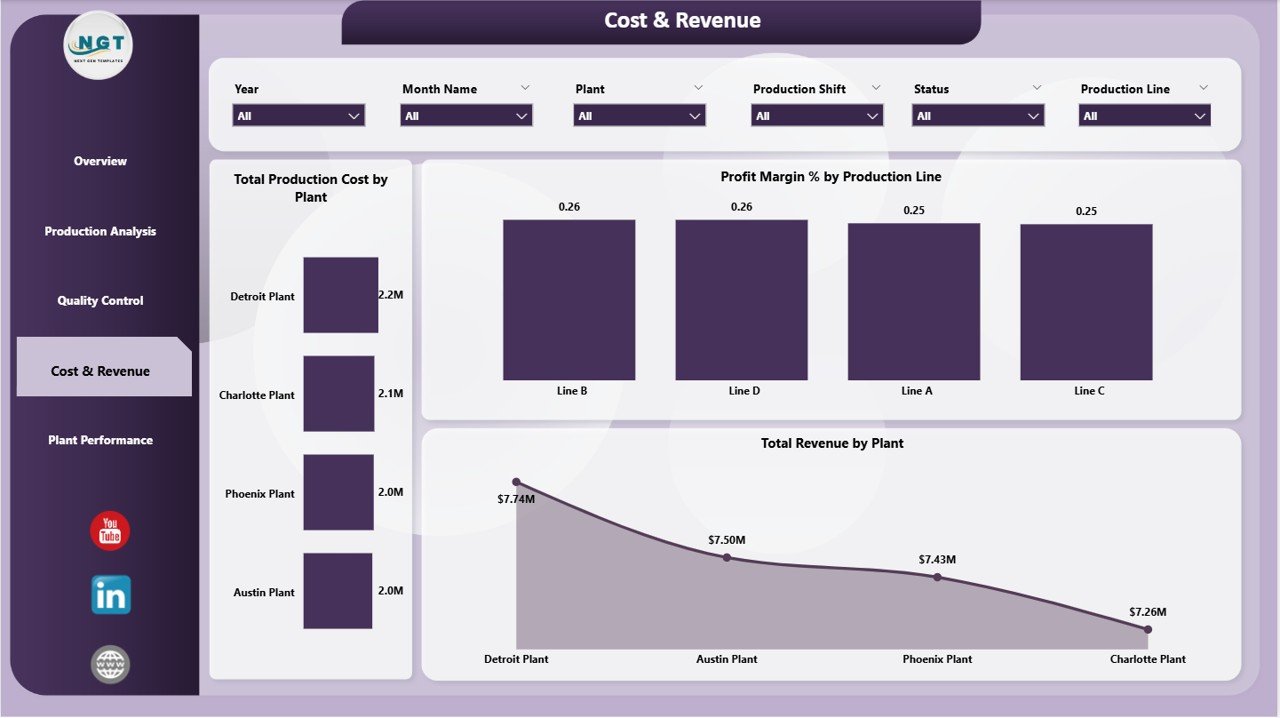Open the Year dropdown showing All
The height and width of the screenshot is (718, 1280).
click(x=298, y=115)
